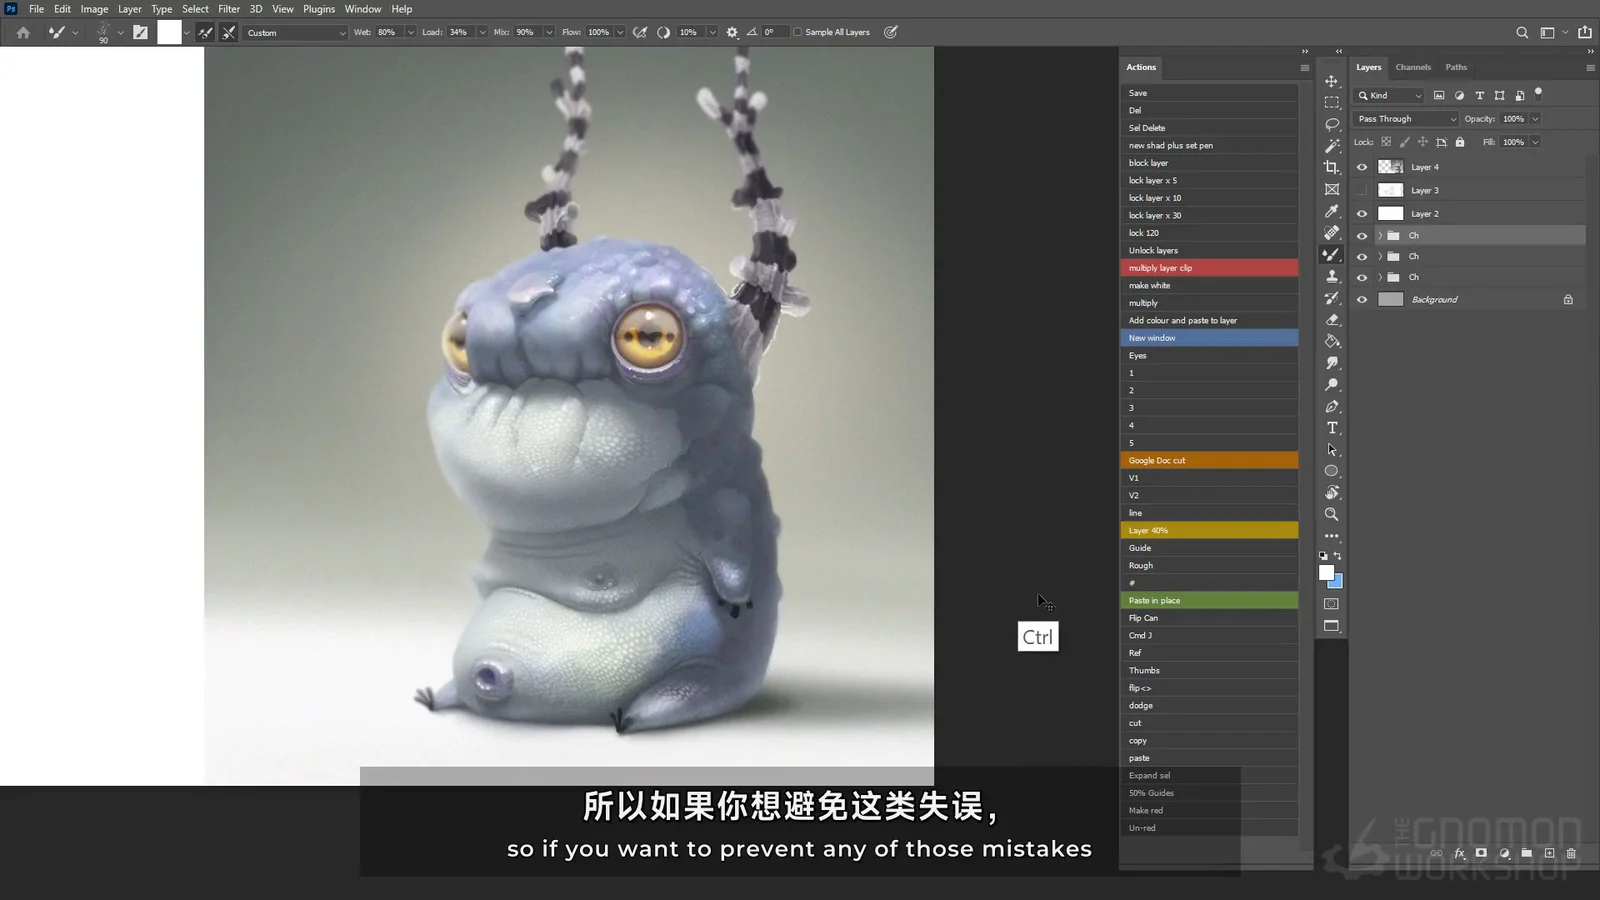This screenshot has height=900, width=1600.
Task: Click the Home icon in options bar
Action: coord(23,32)
